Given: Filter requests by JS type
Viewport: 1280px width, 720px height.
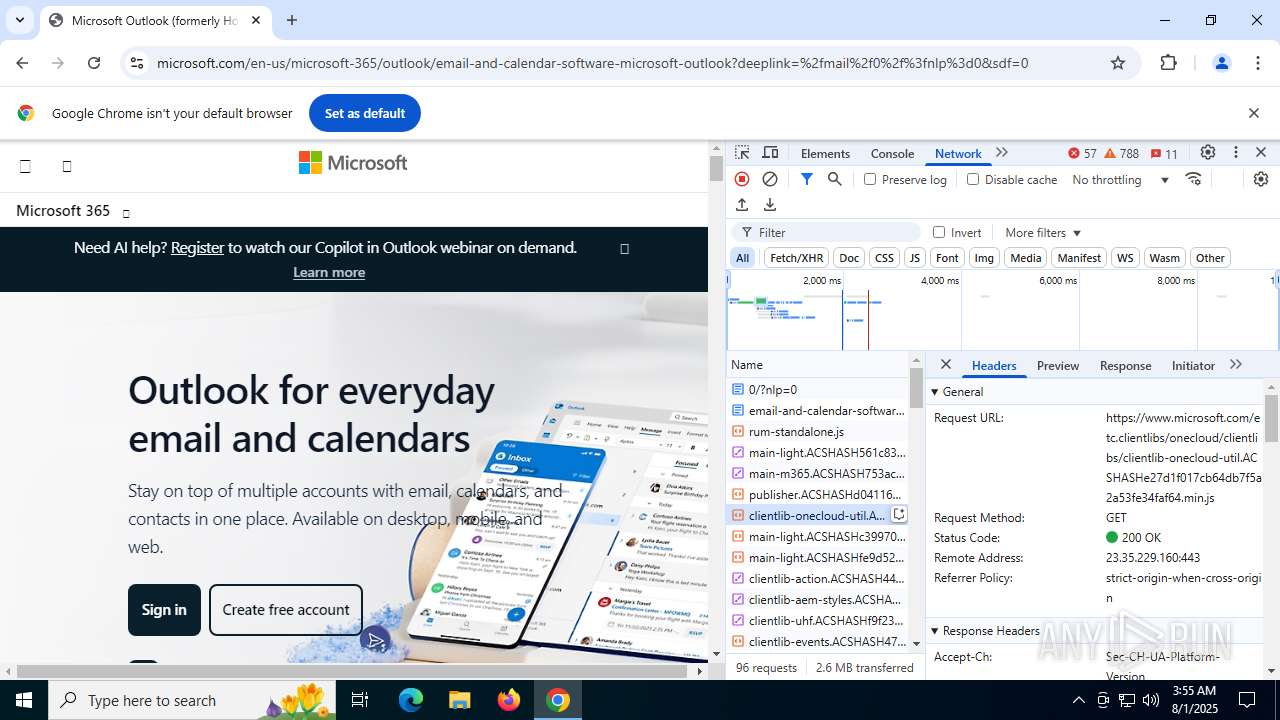Looking at the screenshot, I should (914, 258).
